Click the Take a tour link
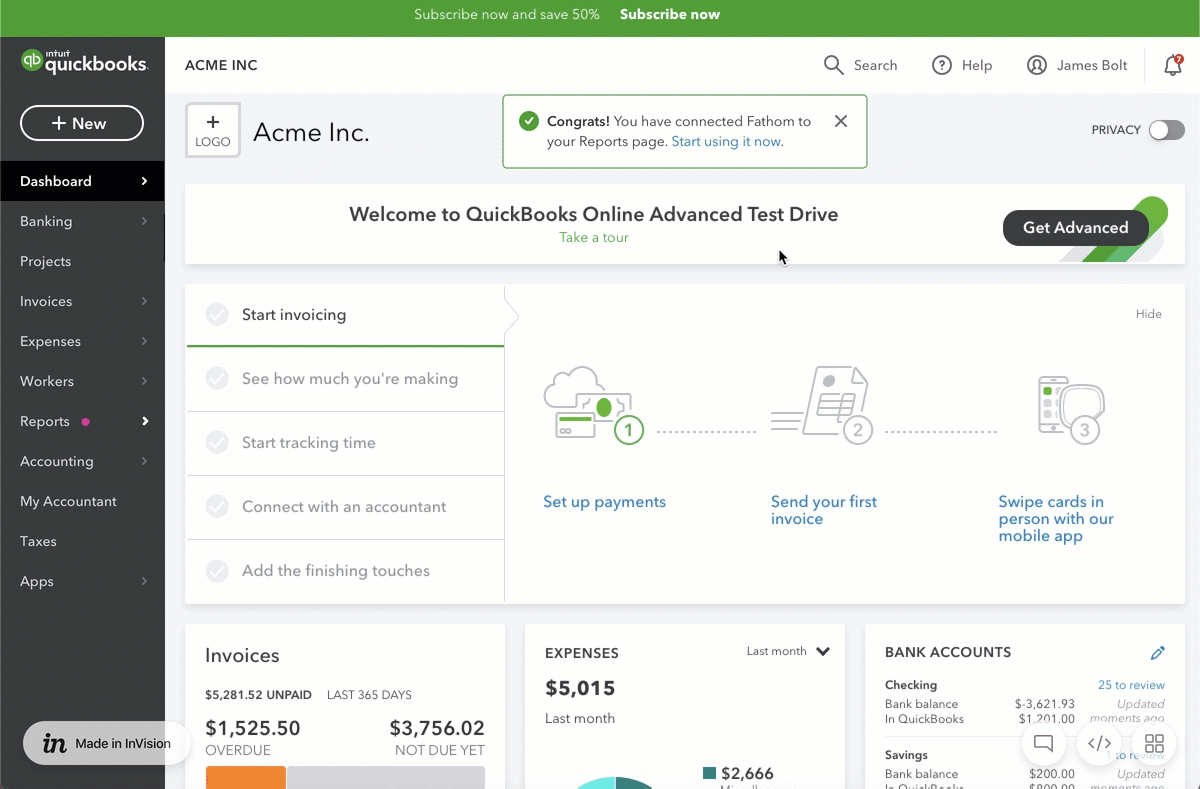1200x789 pixels. tap(594, 237)
